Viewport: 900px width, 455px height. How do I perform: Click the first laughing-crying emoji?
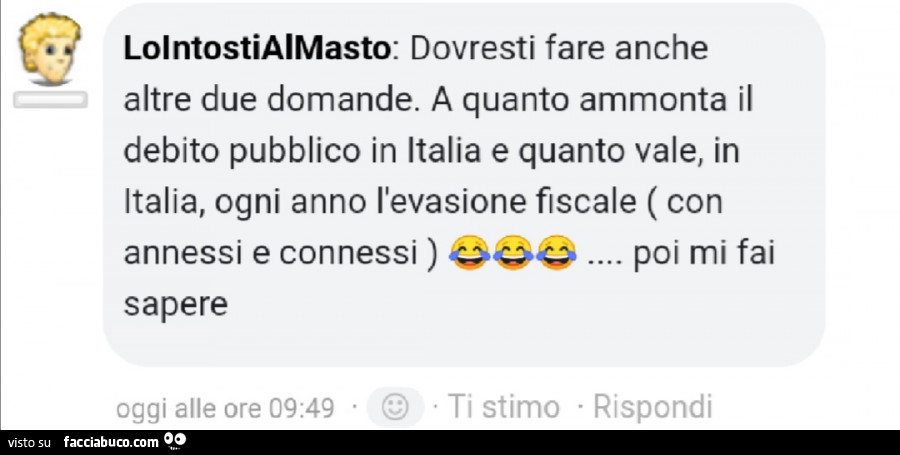469,252
